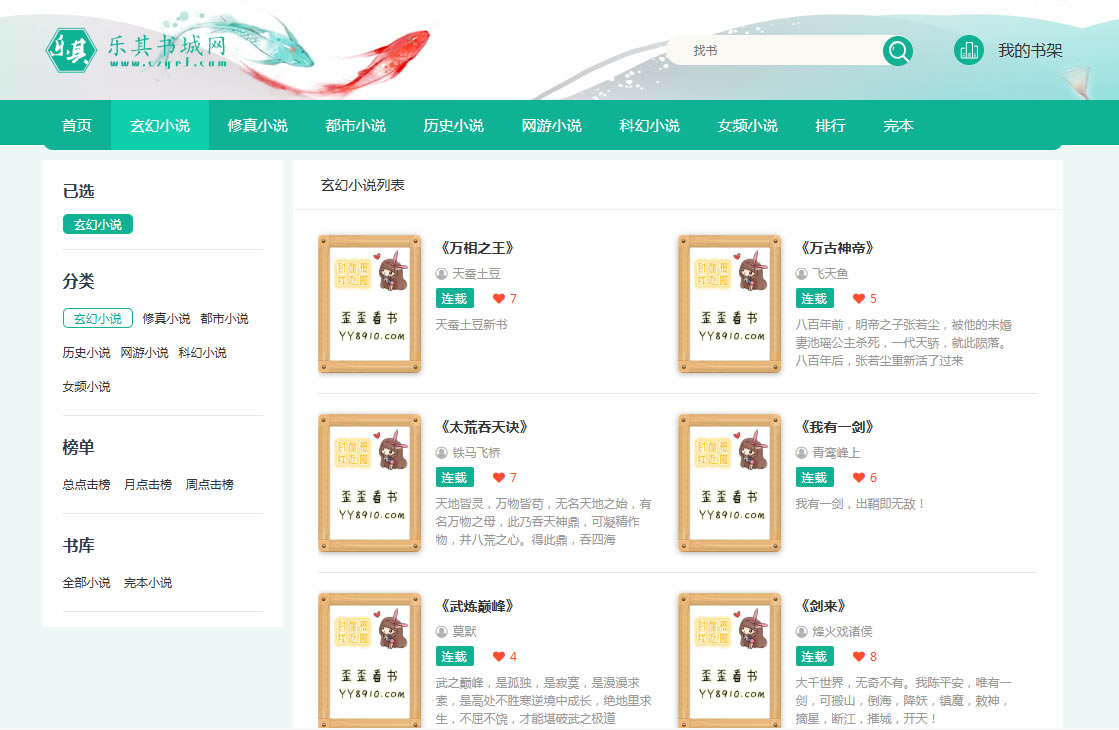This screenshot has width=1119, height=730.
Task: Click the bookshelf chart icon
Action: point(968,50)
